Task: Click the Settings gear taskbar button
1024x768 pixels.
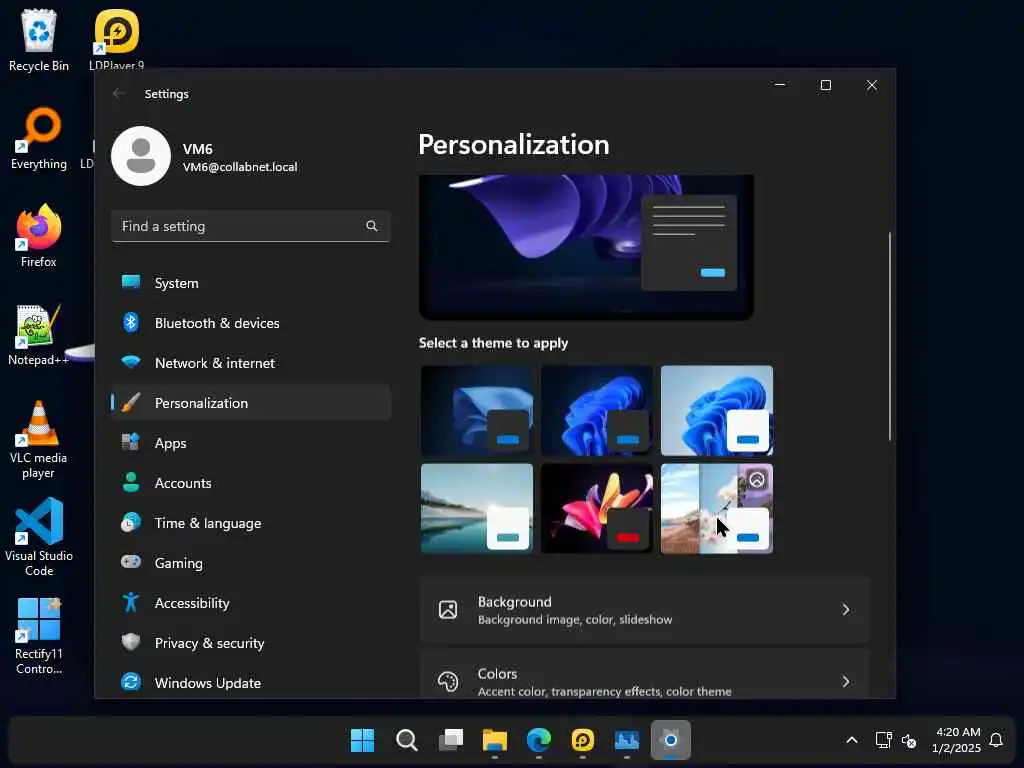Action: pos(671,740)
